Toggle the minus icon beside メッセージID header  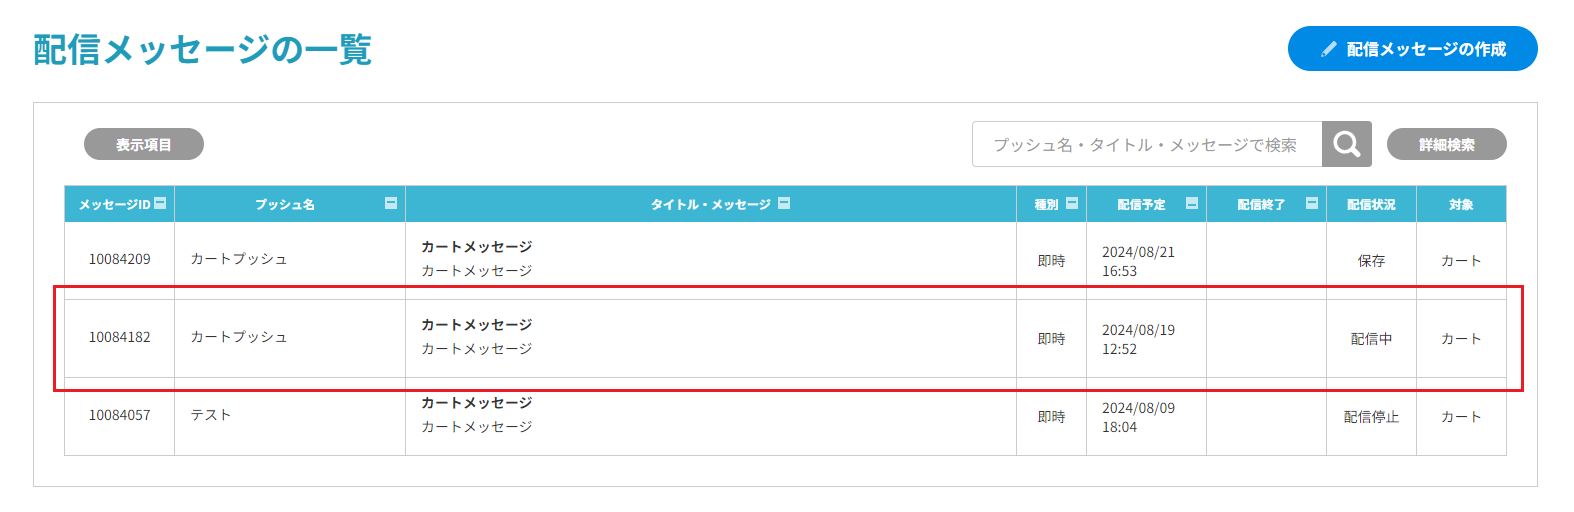(x=160, y=203)
